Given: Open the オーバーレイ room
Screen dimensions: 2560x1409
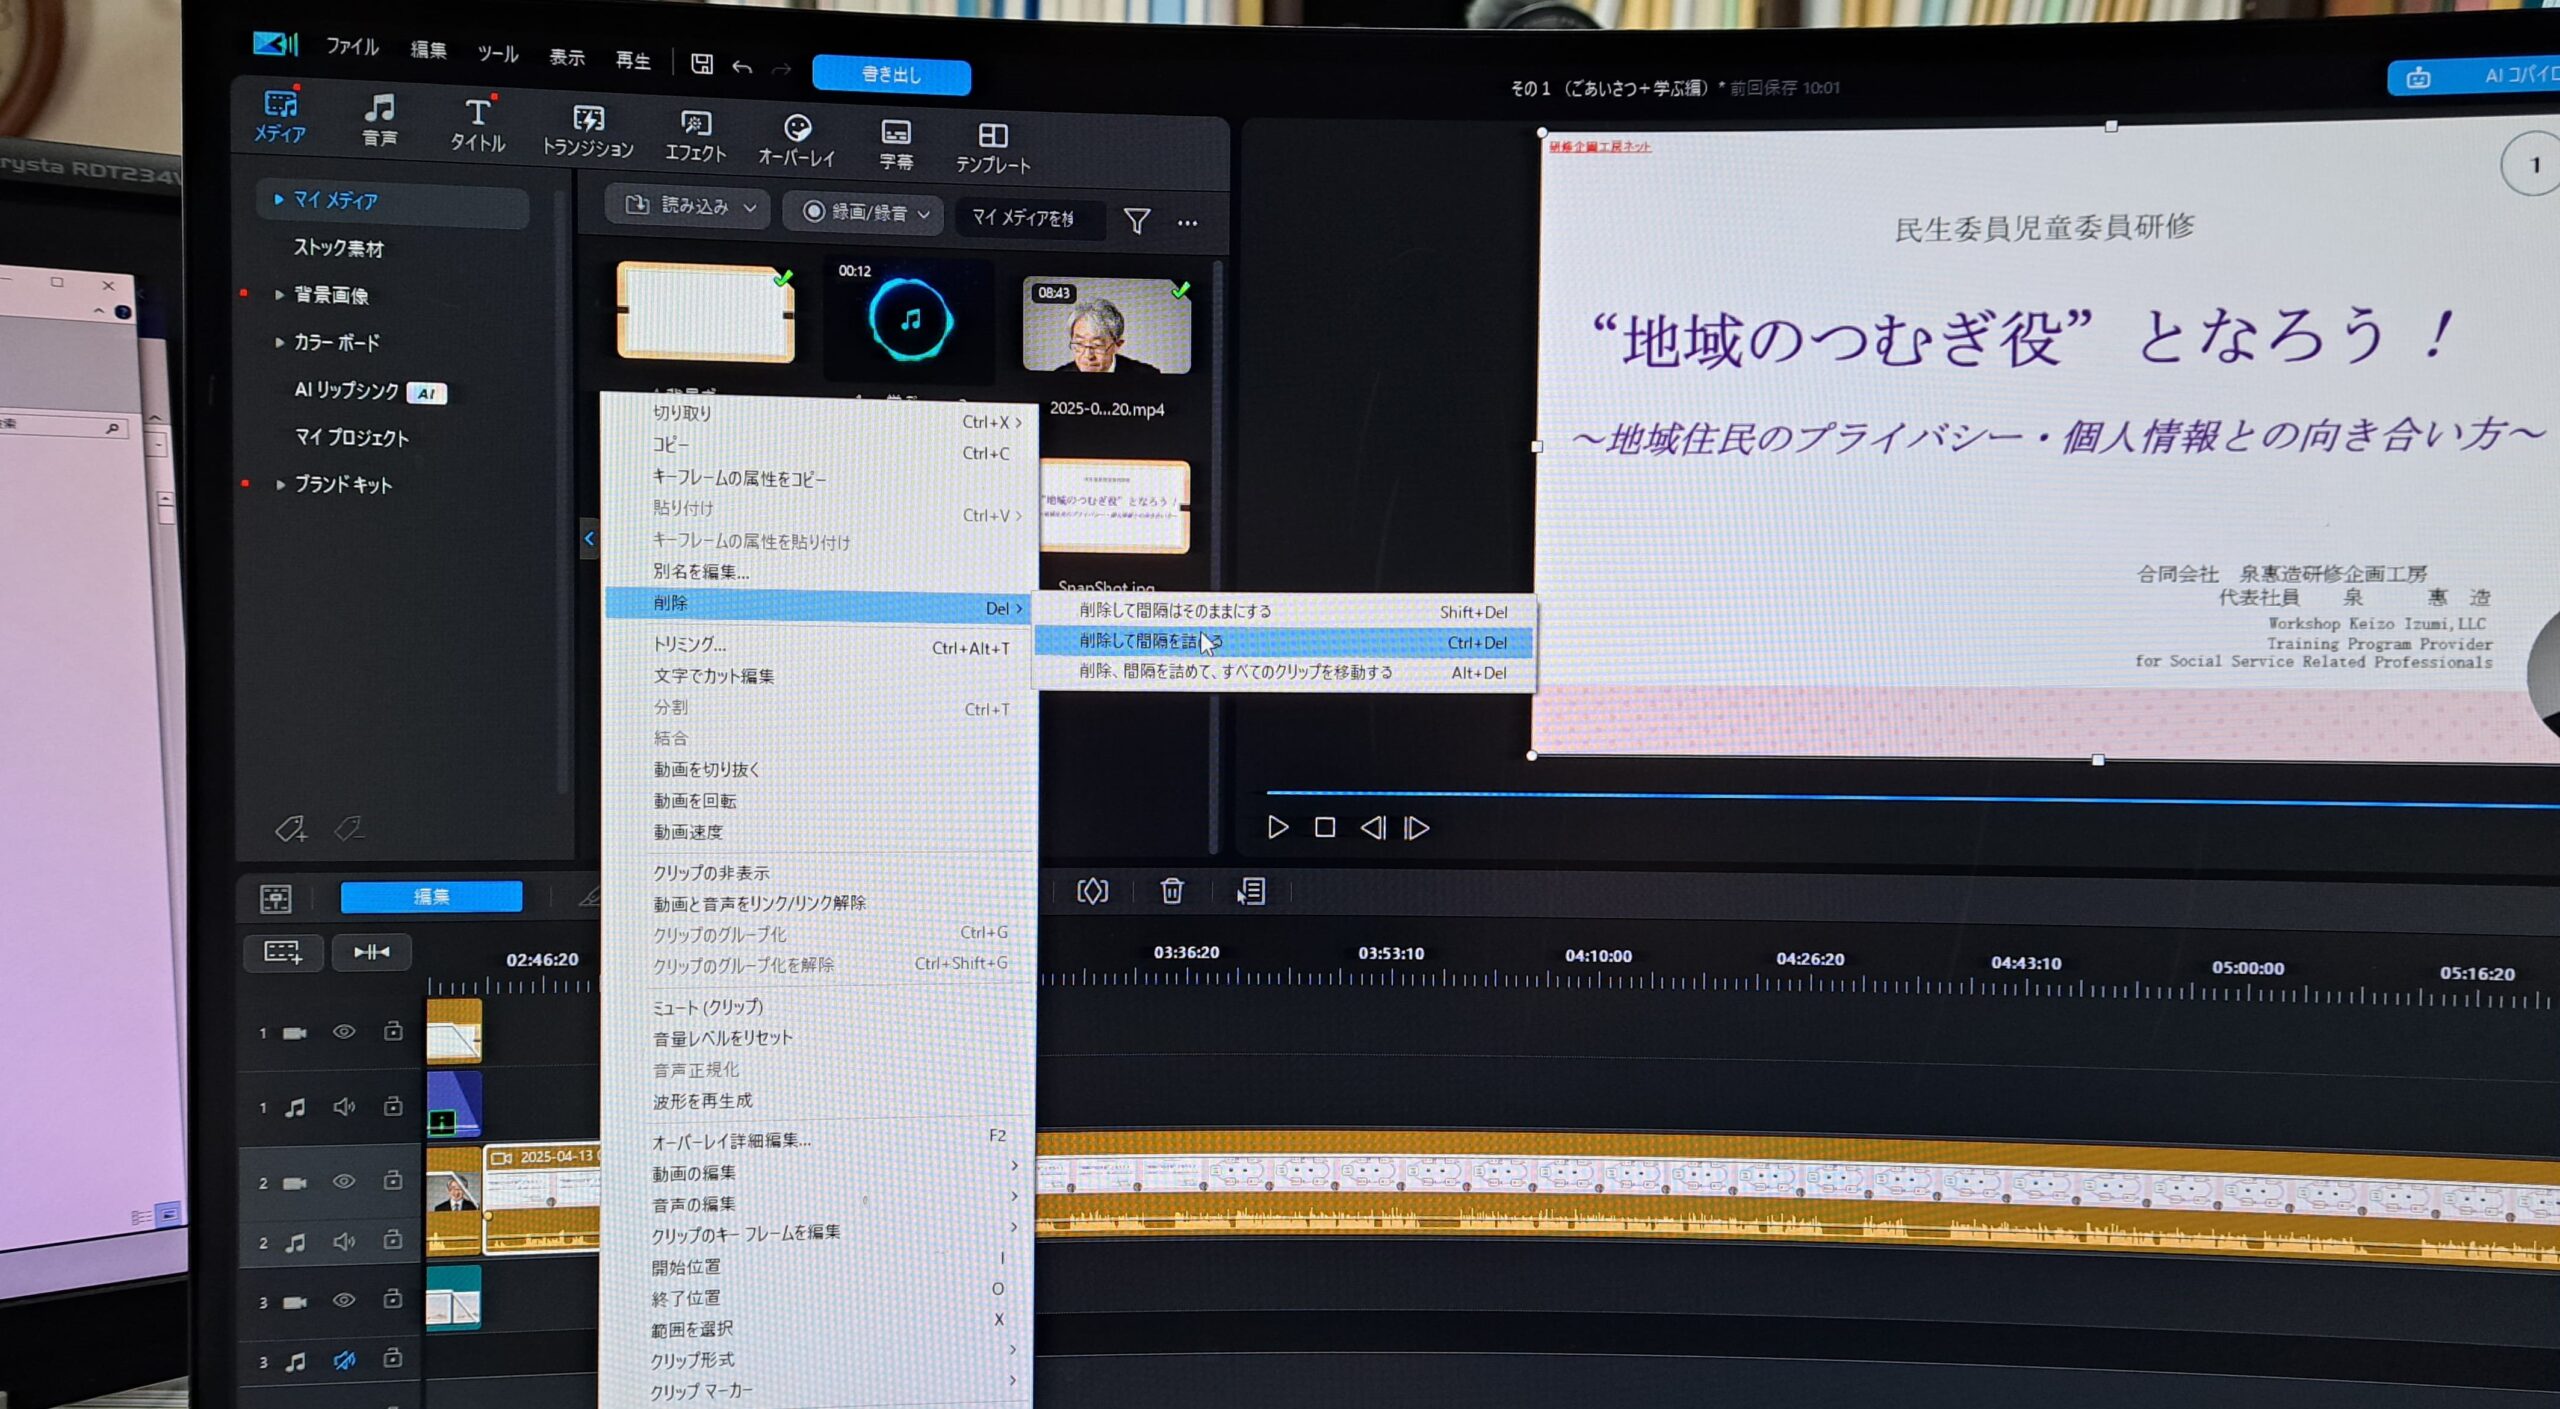Looking at the screenshot, I should click(x=796, y=140).
